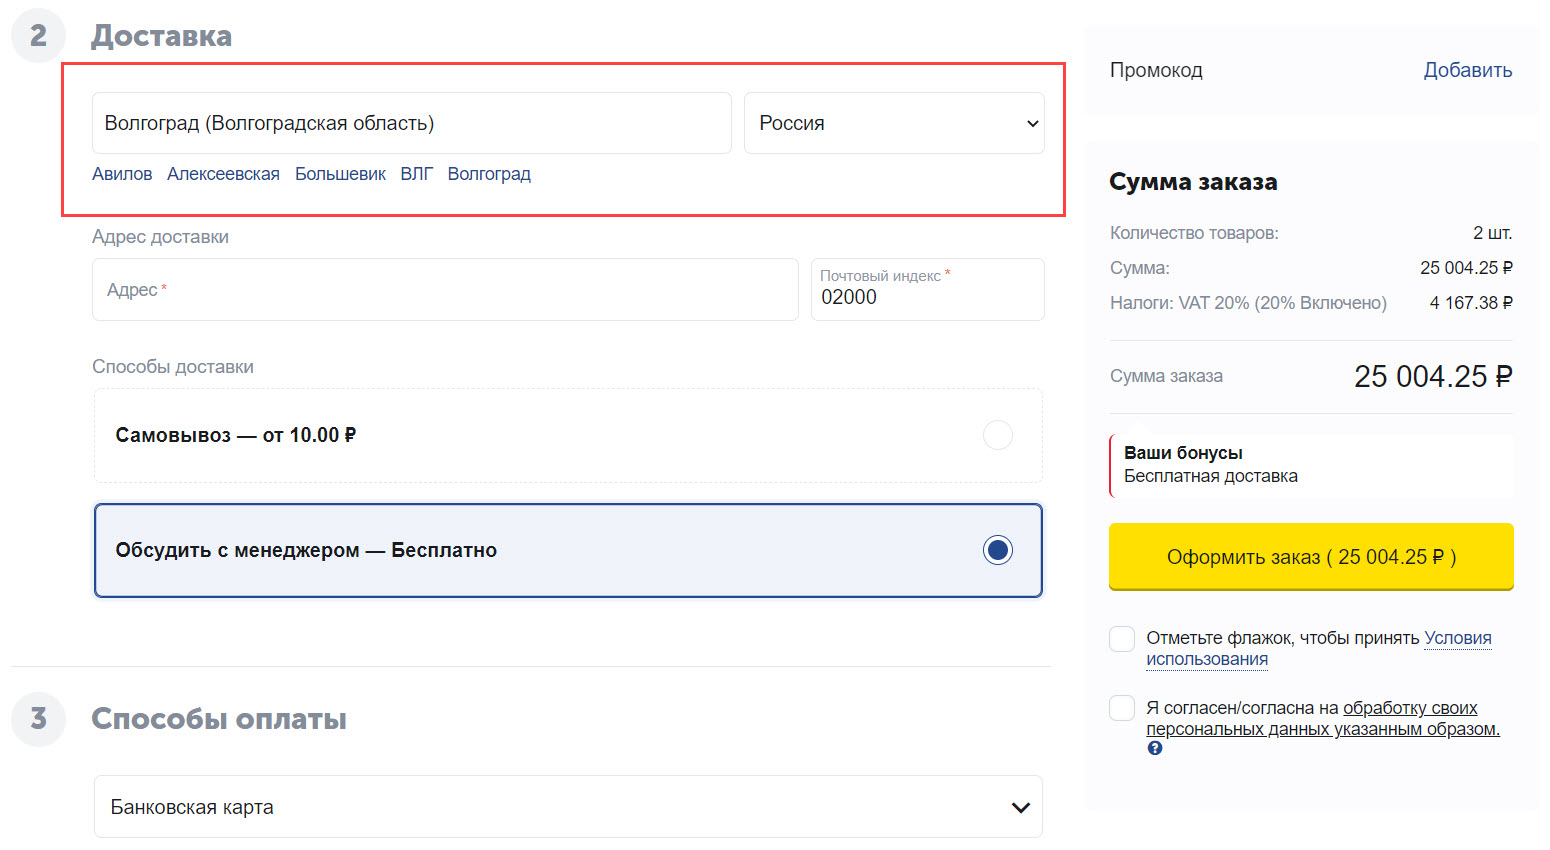Image resolution: width=1550 pixels, height=850 pixels.
Task: Click the help question mark icon
Action: click(1155, 748)
